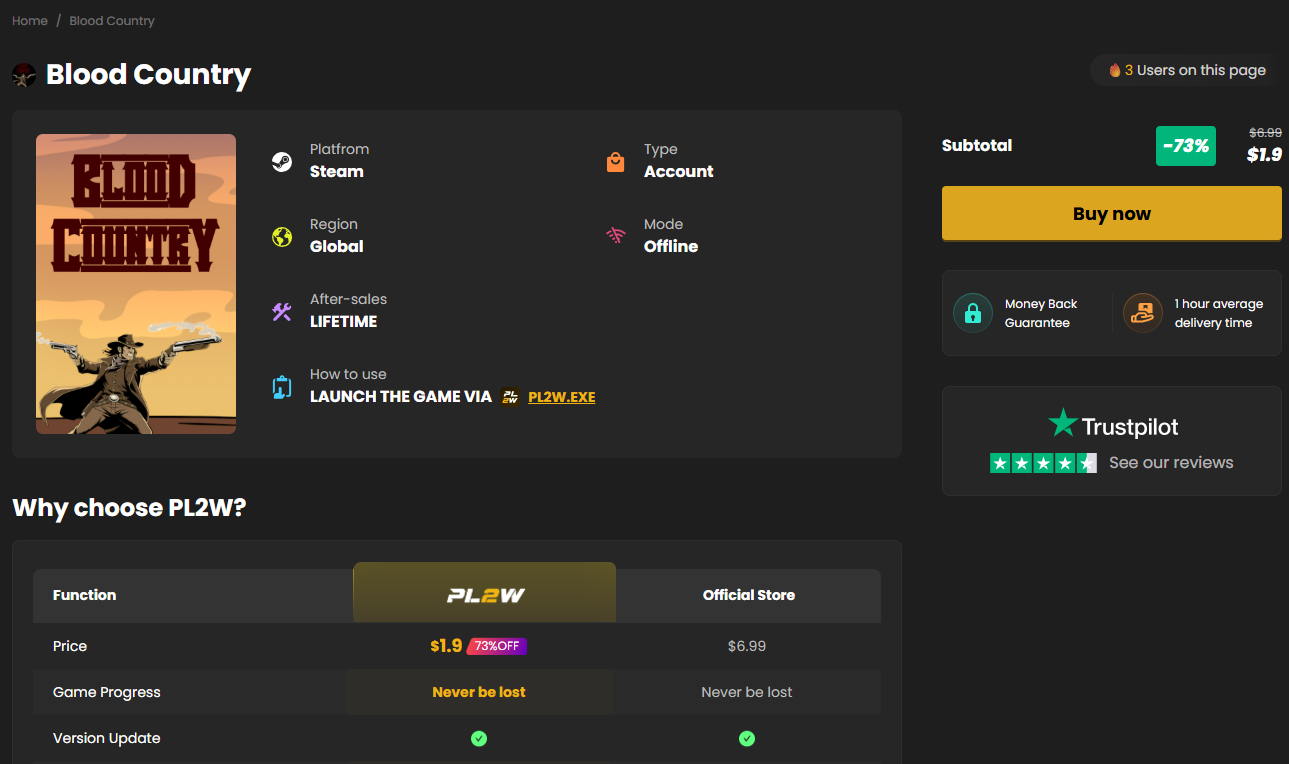Viewport: 1289px width, 764px height.
Task: Click the How to use clipboard icon
Action: click(x=282, y=387)
